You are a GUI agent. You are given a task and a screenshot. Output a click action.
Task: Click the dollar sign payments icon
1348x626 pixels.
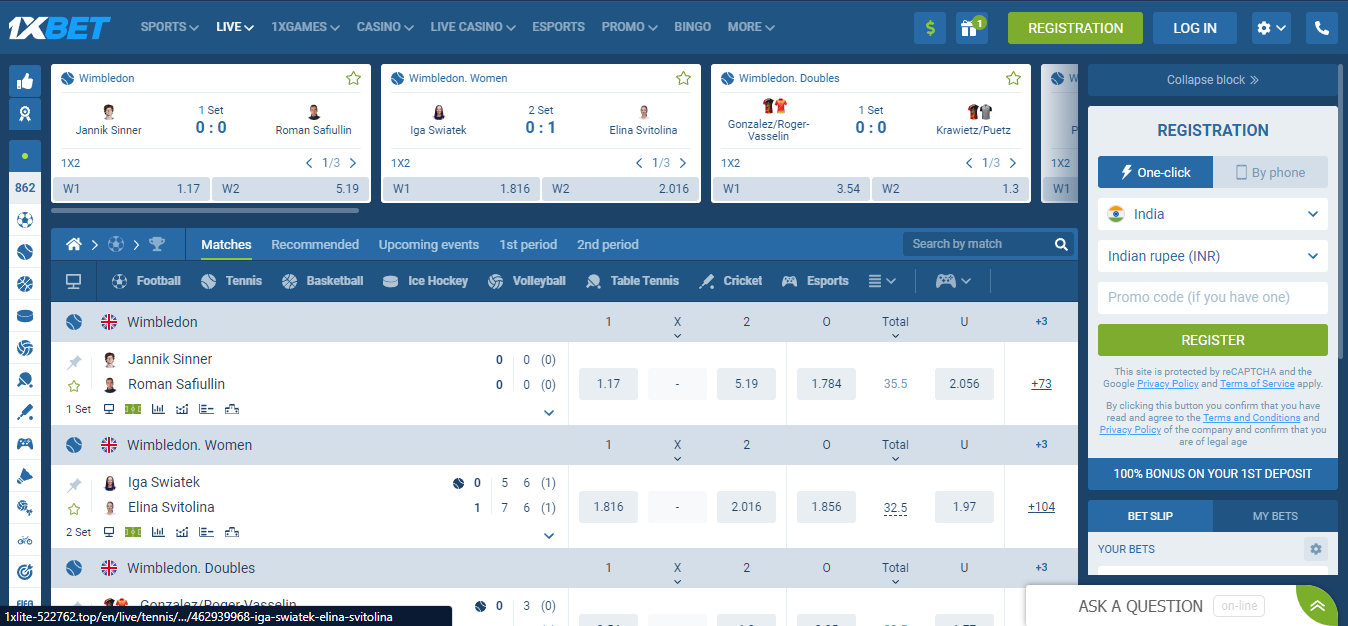pyautogui.click(x=930, y=28)
